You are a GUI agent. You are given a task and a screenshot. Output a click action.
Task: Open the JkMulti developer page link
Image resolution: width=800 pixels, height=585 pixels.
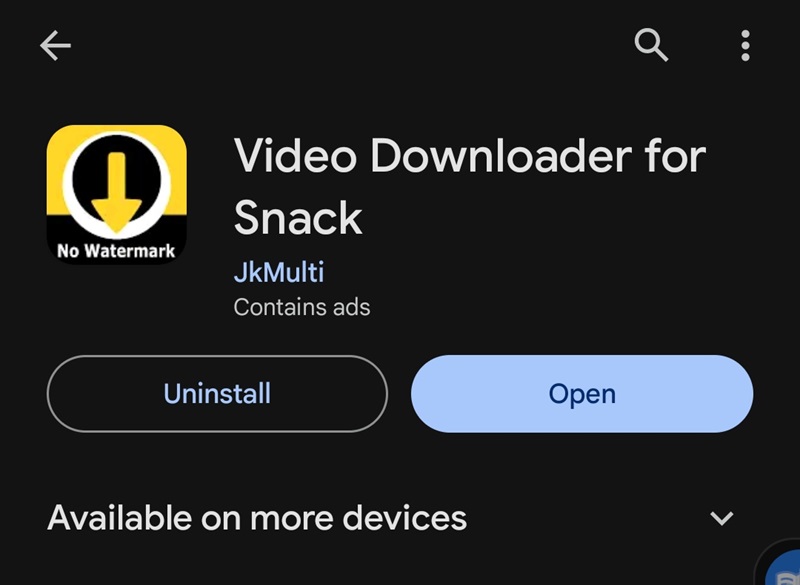279,272
